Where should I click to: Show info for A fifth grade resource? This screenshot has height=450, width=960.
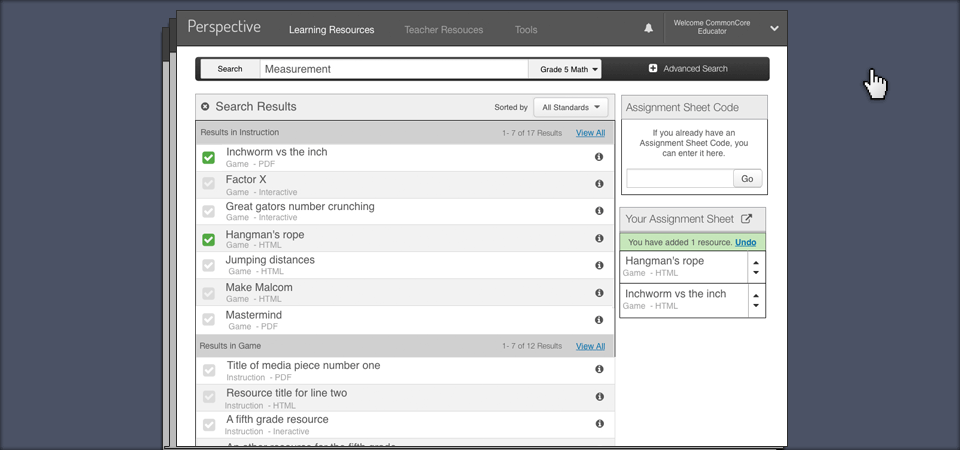point(599,424)
